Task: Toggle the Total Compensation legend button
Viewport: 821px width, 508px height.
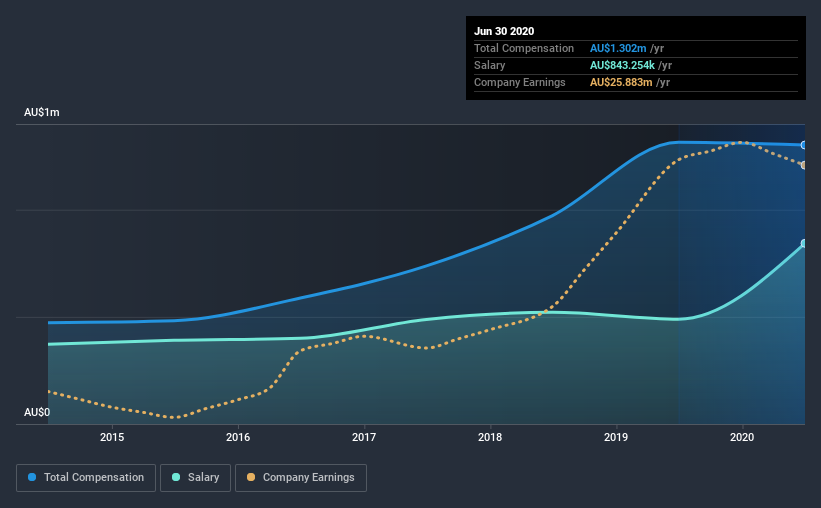Action: pyautogui.click(x=86, y=478)
